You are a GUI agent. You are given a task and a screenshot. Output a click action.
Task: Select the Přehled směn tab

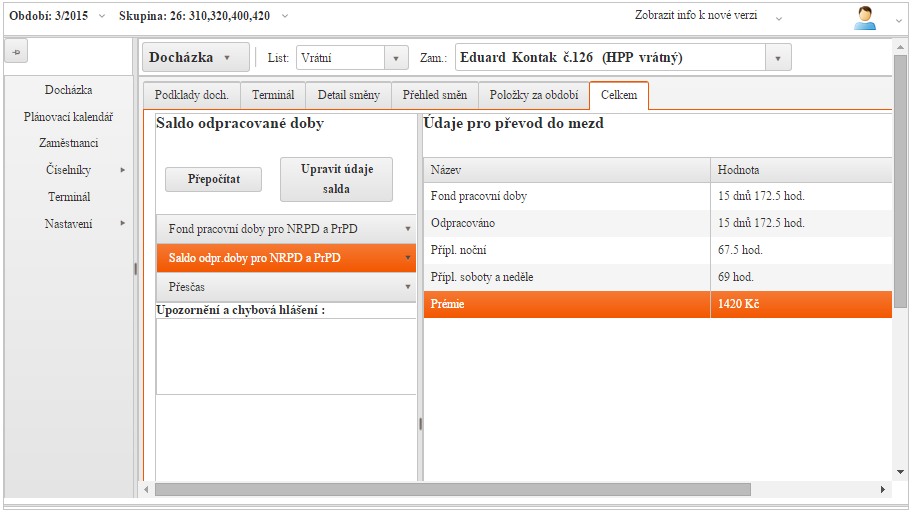pyautogui.click(x=434, y=96)
